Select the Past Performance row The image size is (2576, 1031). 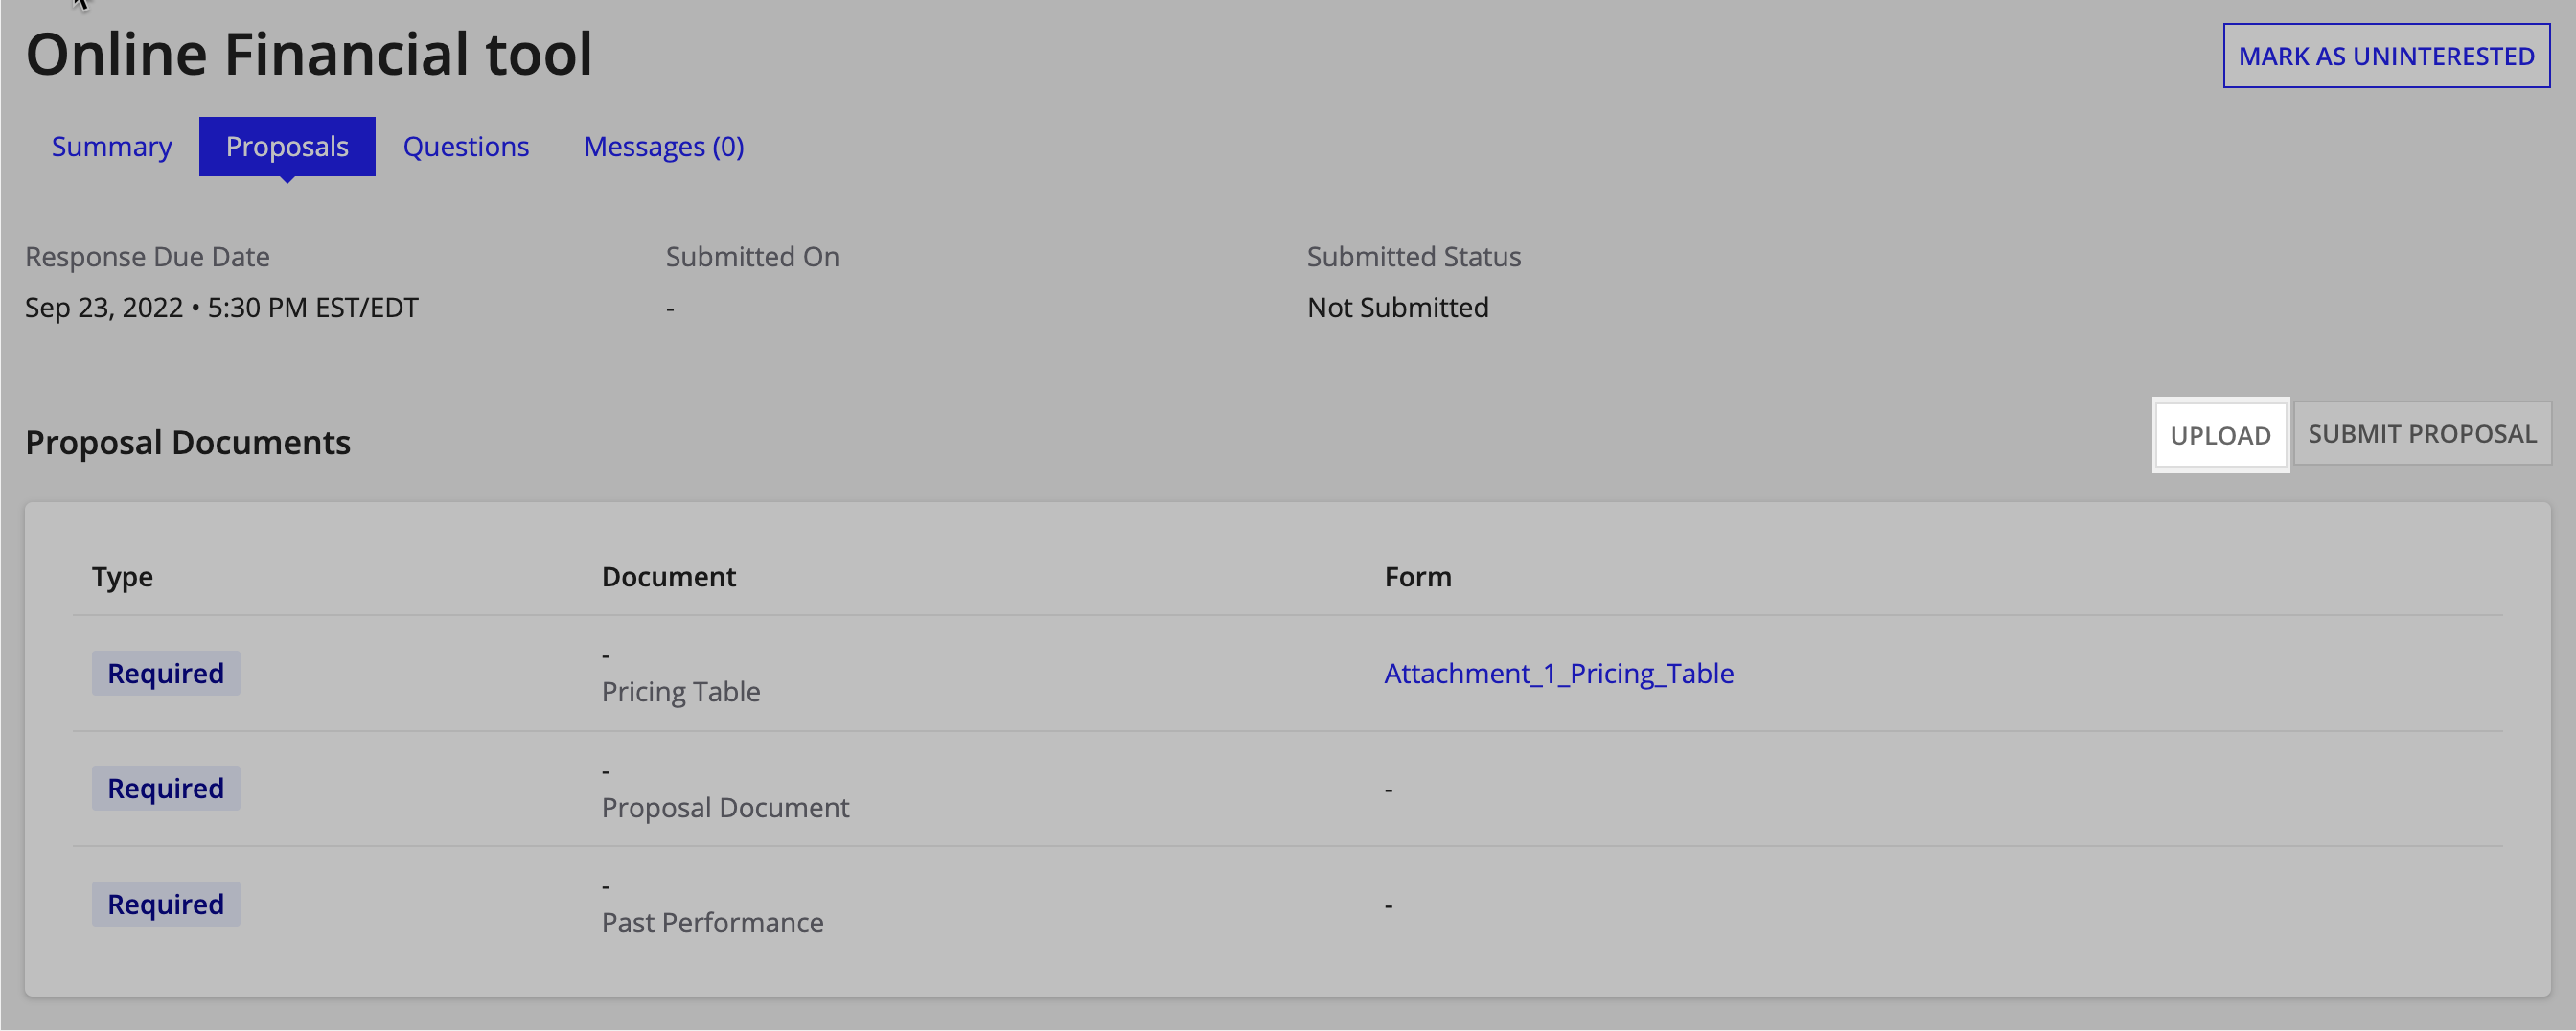[712, 922]
